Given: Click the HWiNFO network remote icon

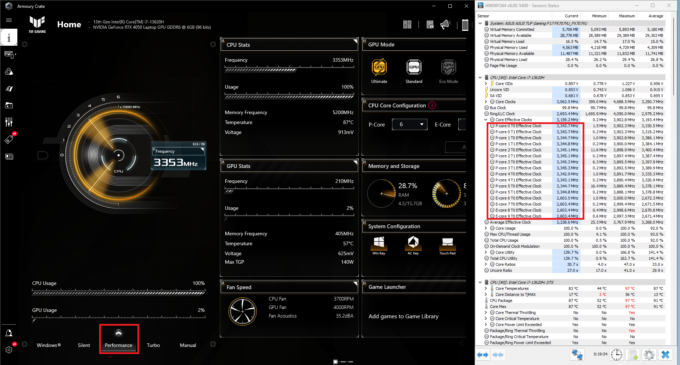Looking at the screenshot, I should tap(577, 355).
